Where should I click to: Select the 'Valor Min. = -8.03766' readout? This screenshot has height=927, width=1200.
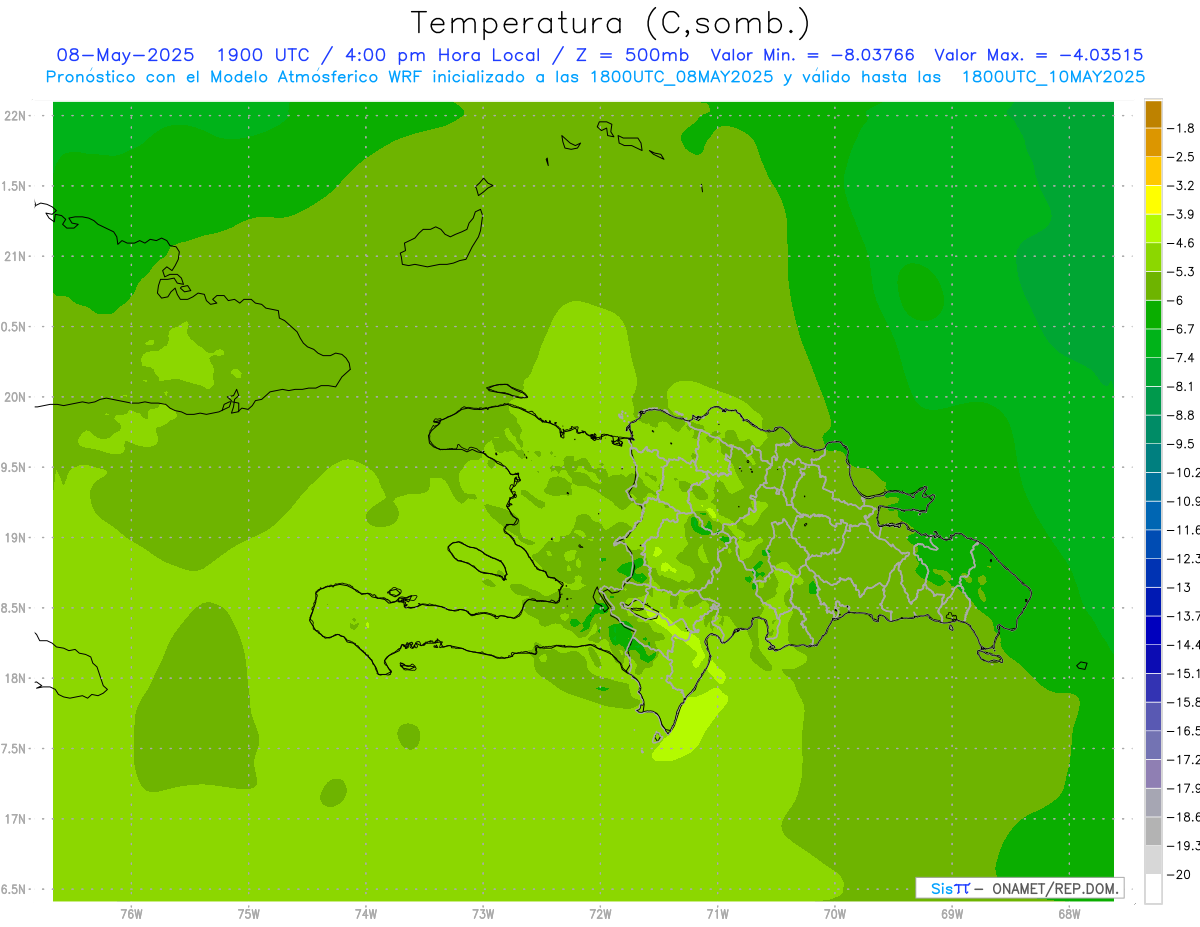click(812, 55)
